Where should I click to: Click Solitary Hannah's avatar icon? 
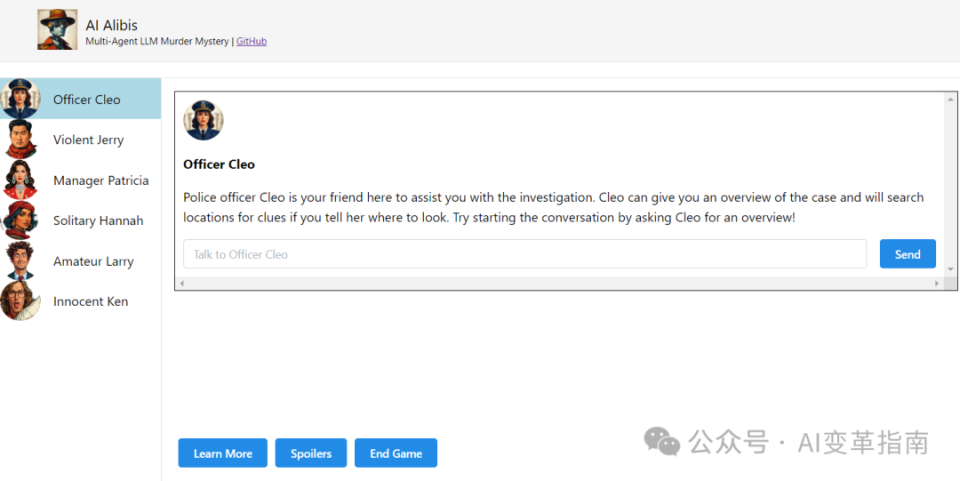[x=20, y=221]
